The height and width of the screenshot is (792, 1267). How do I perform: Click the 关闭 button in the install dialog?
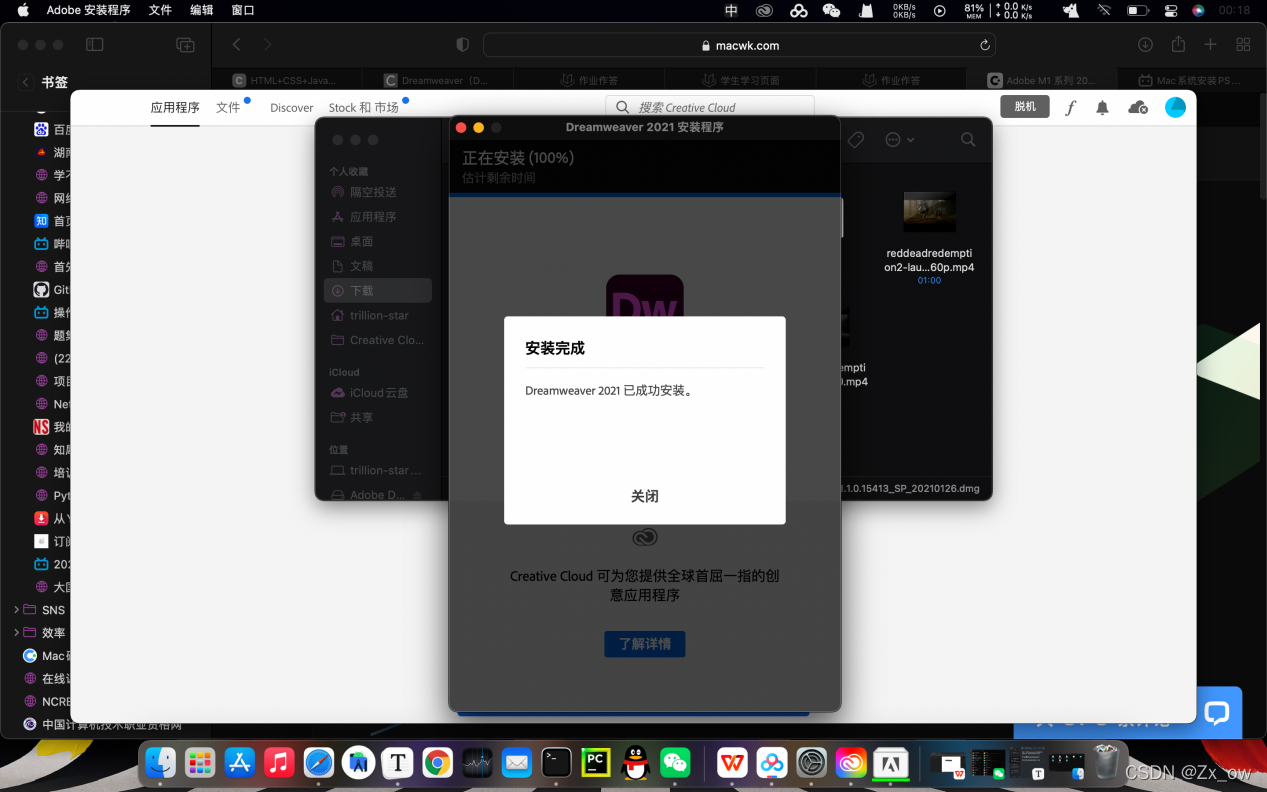coord(644,496)
